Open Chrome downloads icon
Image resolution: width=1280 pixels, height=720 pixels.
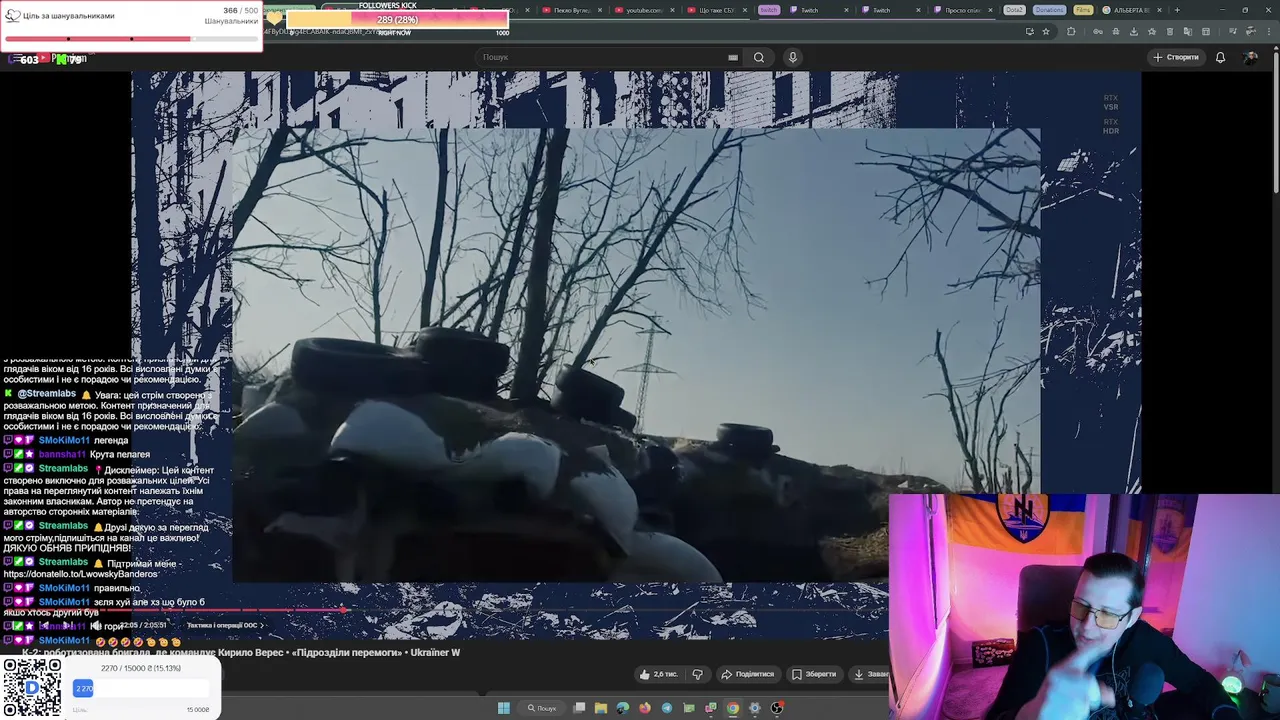(1134, 31)
